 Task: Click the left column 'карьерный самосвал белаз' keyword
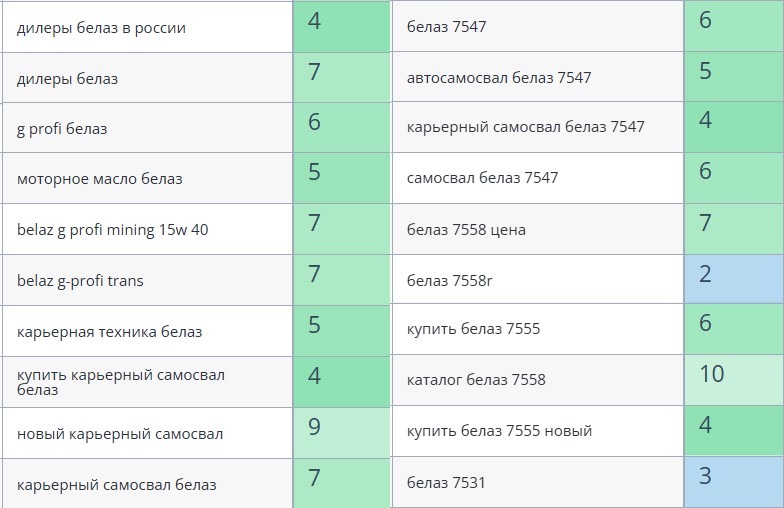pos(116,485)
